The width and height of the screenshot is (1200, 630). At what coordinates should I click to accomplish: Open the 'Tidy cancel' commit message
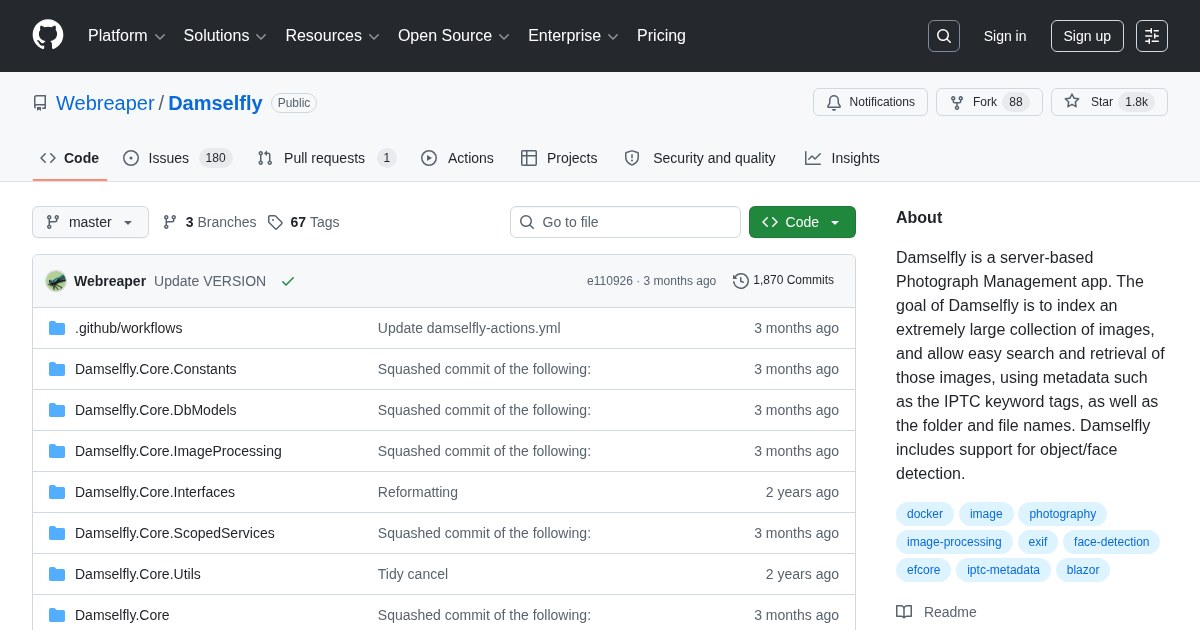point(413,574)
